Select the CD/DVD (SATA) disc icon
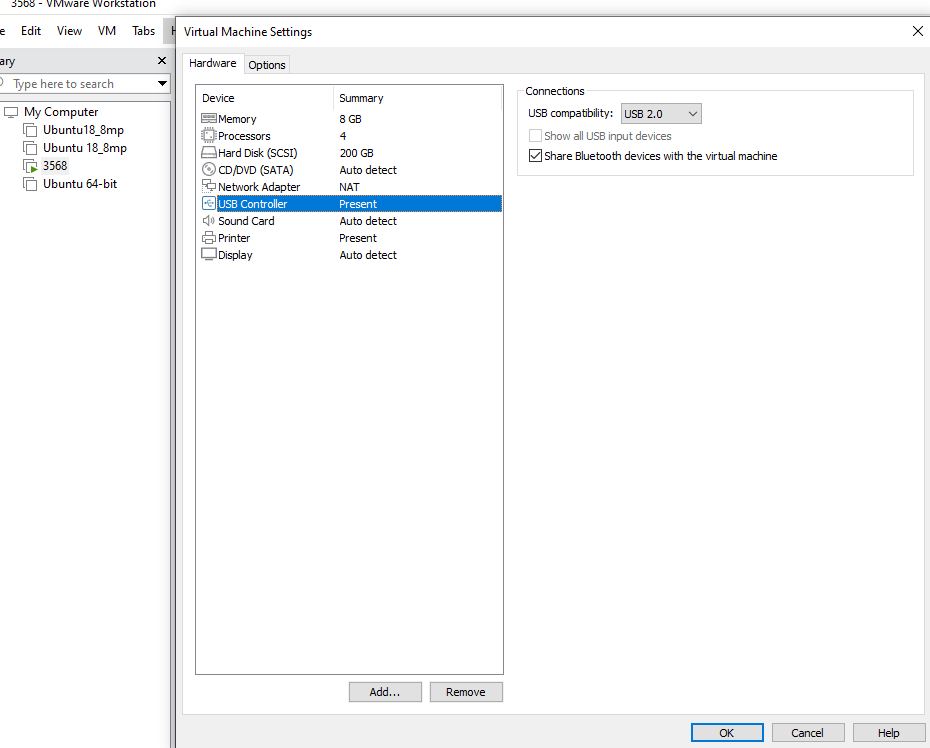930x748 pixels. [209, 170]
